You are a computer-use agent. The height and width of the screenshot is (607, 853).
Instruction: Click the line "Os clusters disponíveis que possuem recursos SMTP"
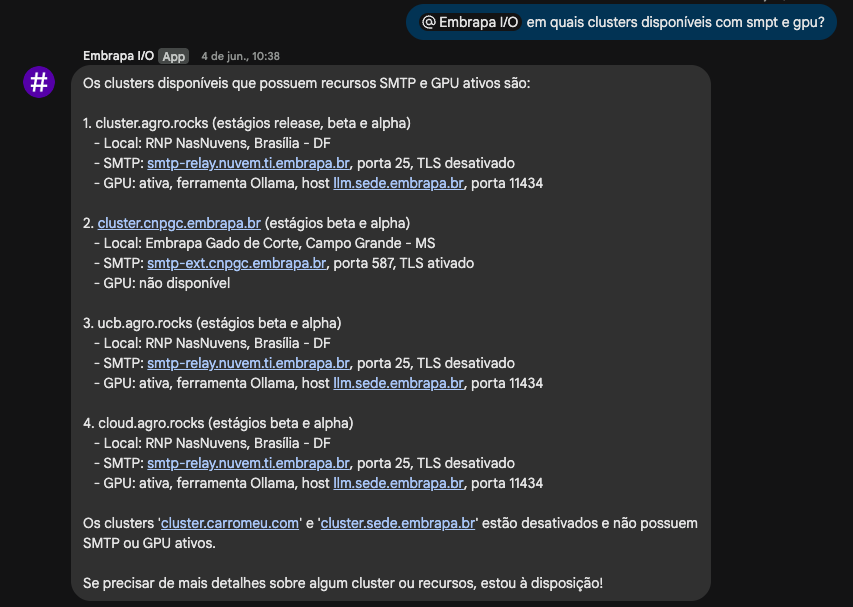306,84
